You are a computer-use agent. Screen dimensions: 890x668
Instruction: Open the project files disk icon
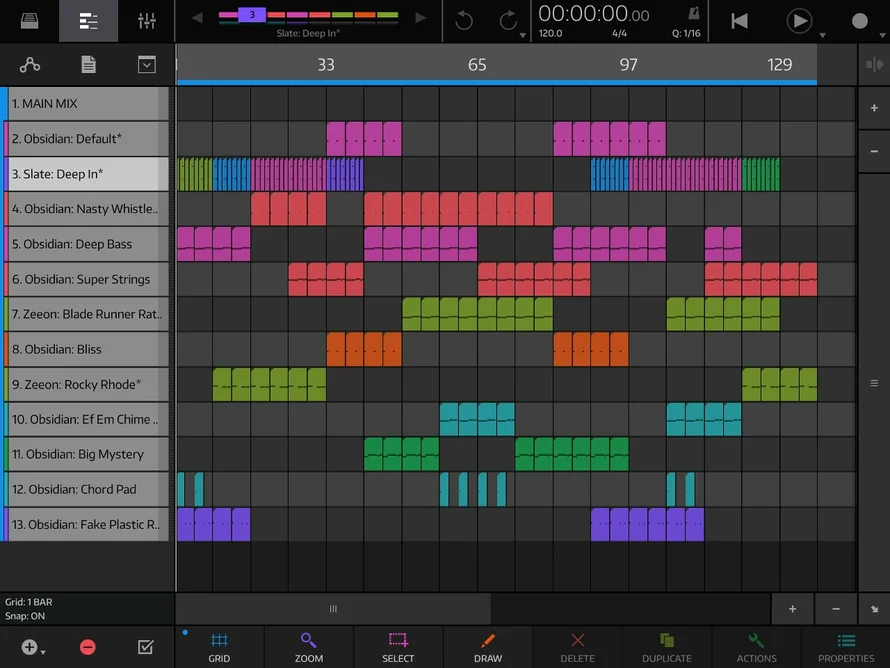click(x=29, y=21)
